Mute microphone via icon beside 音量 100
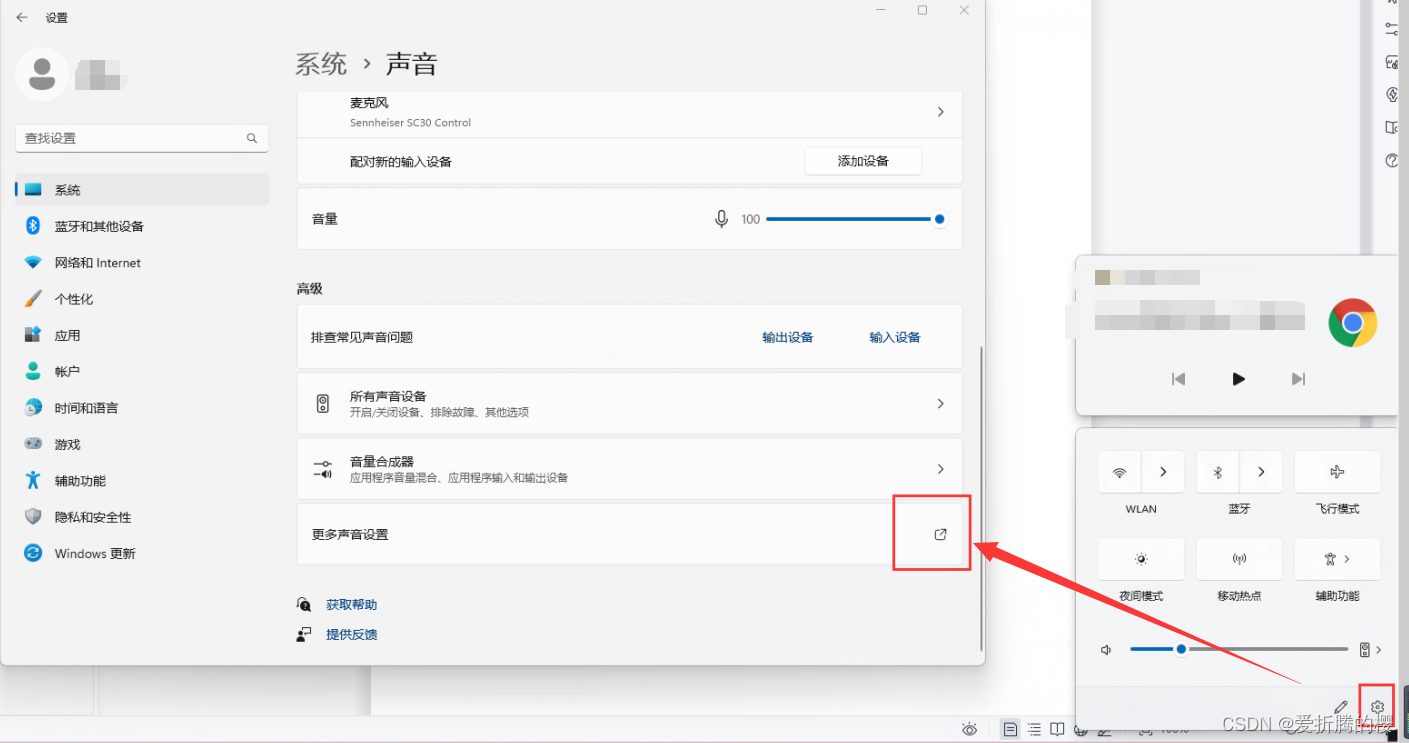This screenshot has width=1409, height=743. click(x=721, y=219)
